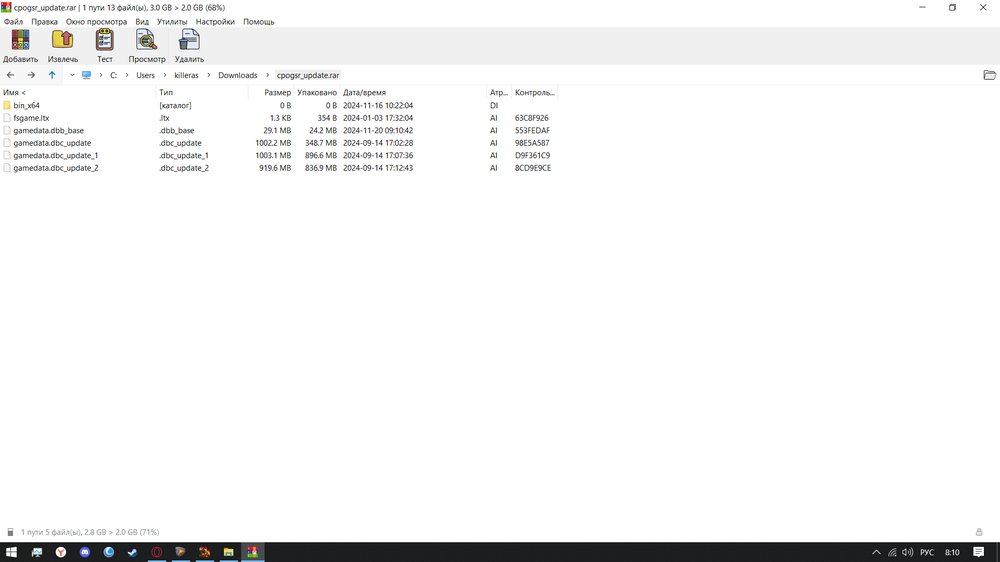Go up one level with blue arrow
1000x562 pixels.
tap(52, 75)
